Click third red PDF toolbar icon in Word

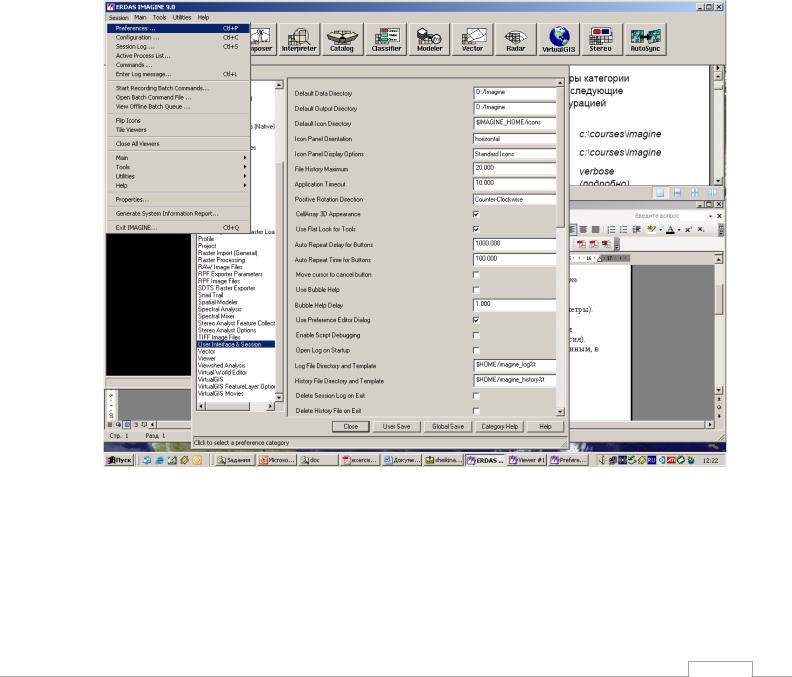pos(606,245)
